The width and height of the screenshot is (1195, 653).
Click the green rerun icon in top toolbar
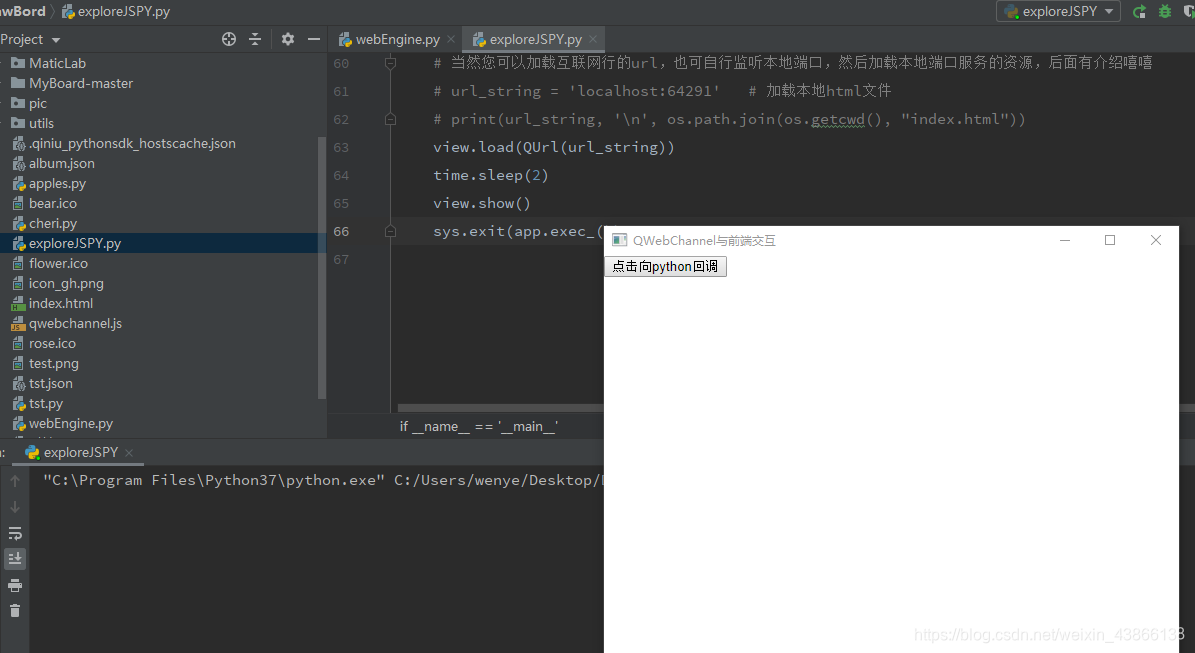click(1139, 11)
